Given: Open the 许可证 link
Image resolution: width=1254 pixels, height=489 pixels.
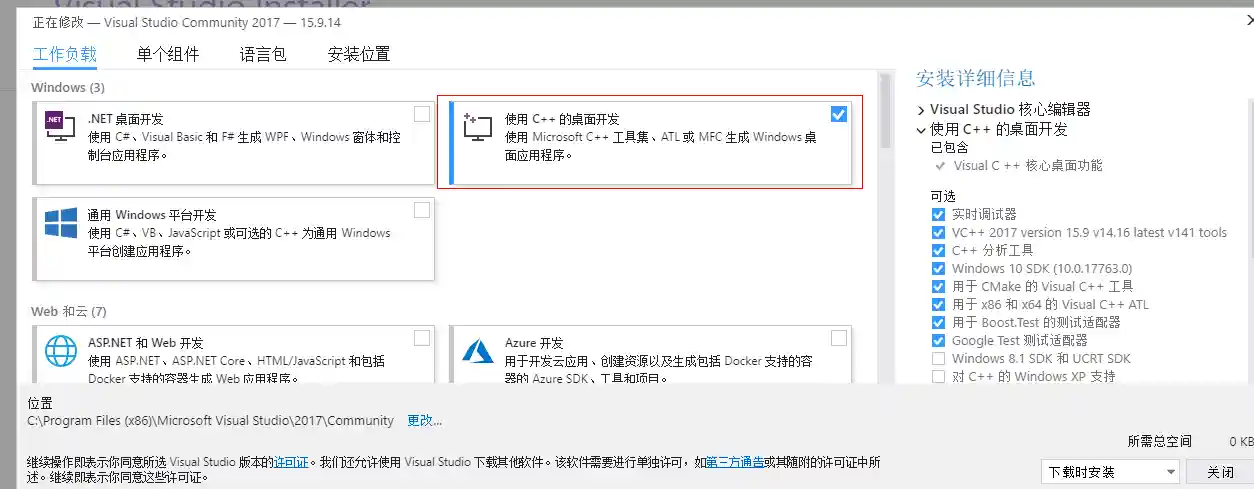Looking at the screenshot, I should point(291,462).
